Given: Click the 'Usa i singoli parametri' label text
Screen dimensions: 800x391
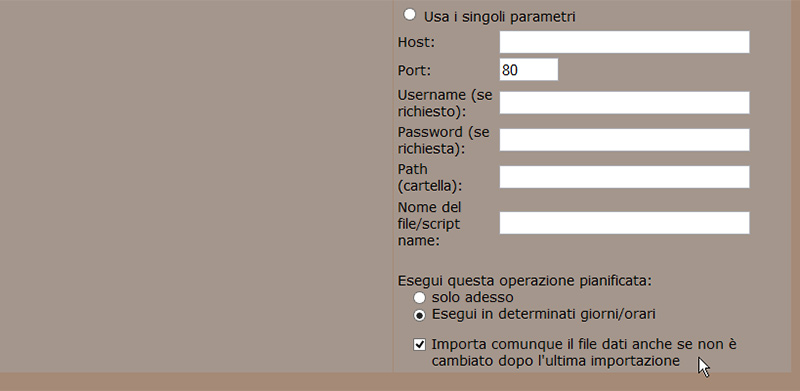Looking at the screenshot, I should [499, 17].
